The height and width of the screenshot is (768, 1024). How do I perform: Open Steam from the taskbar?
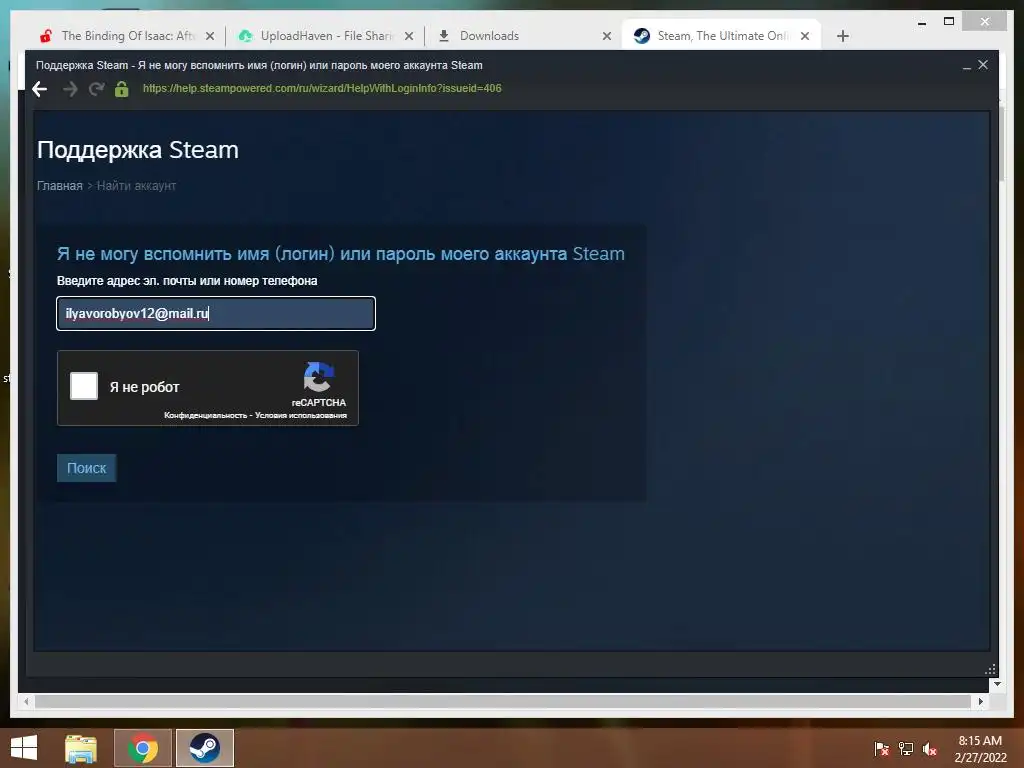(x=204, y=748)
